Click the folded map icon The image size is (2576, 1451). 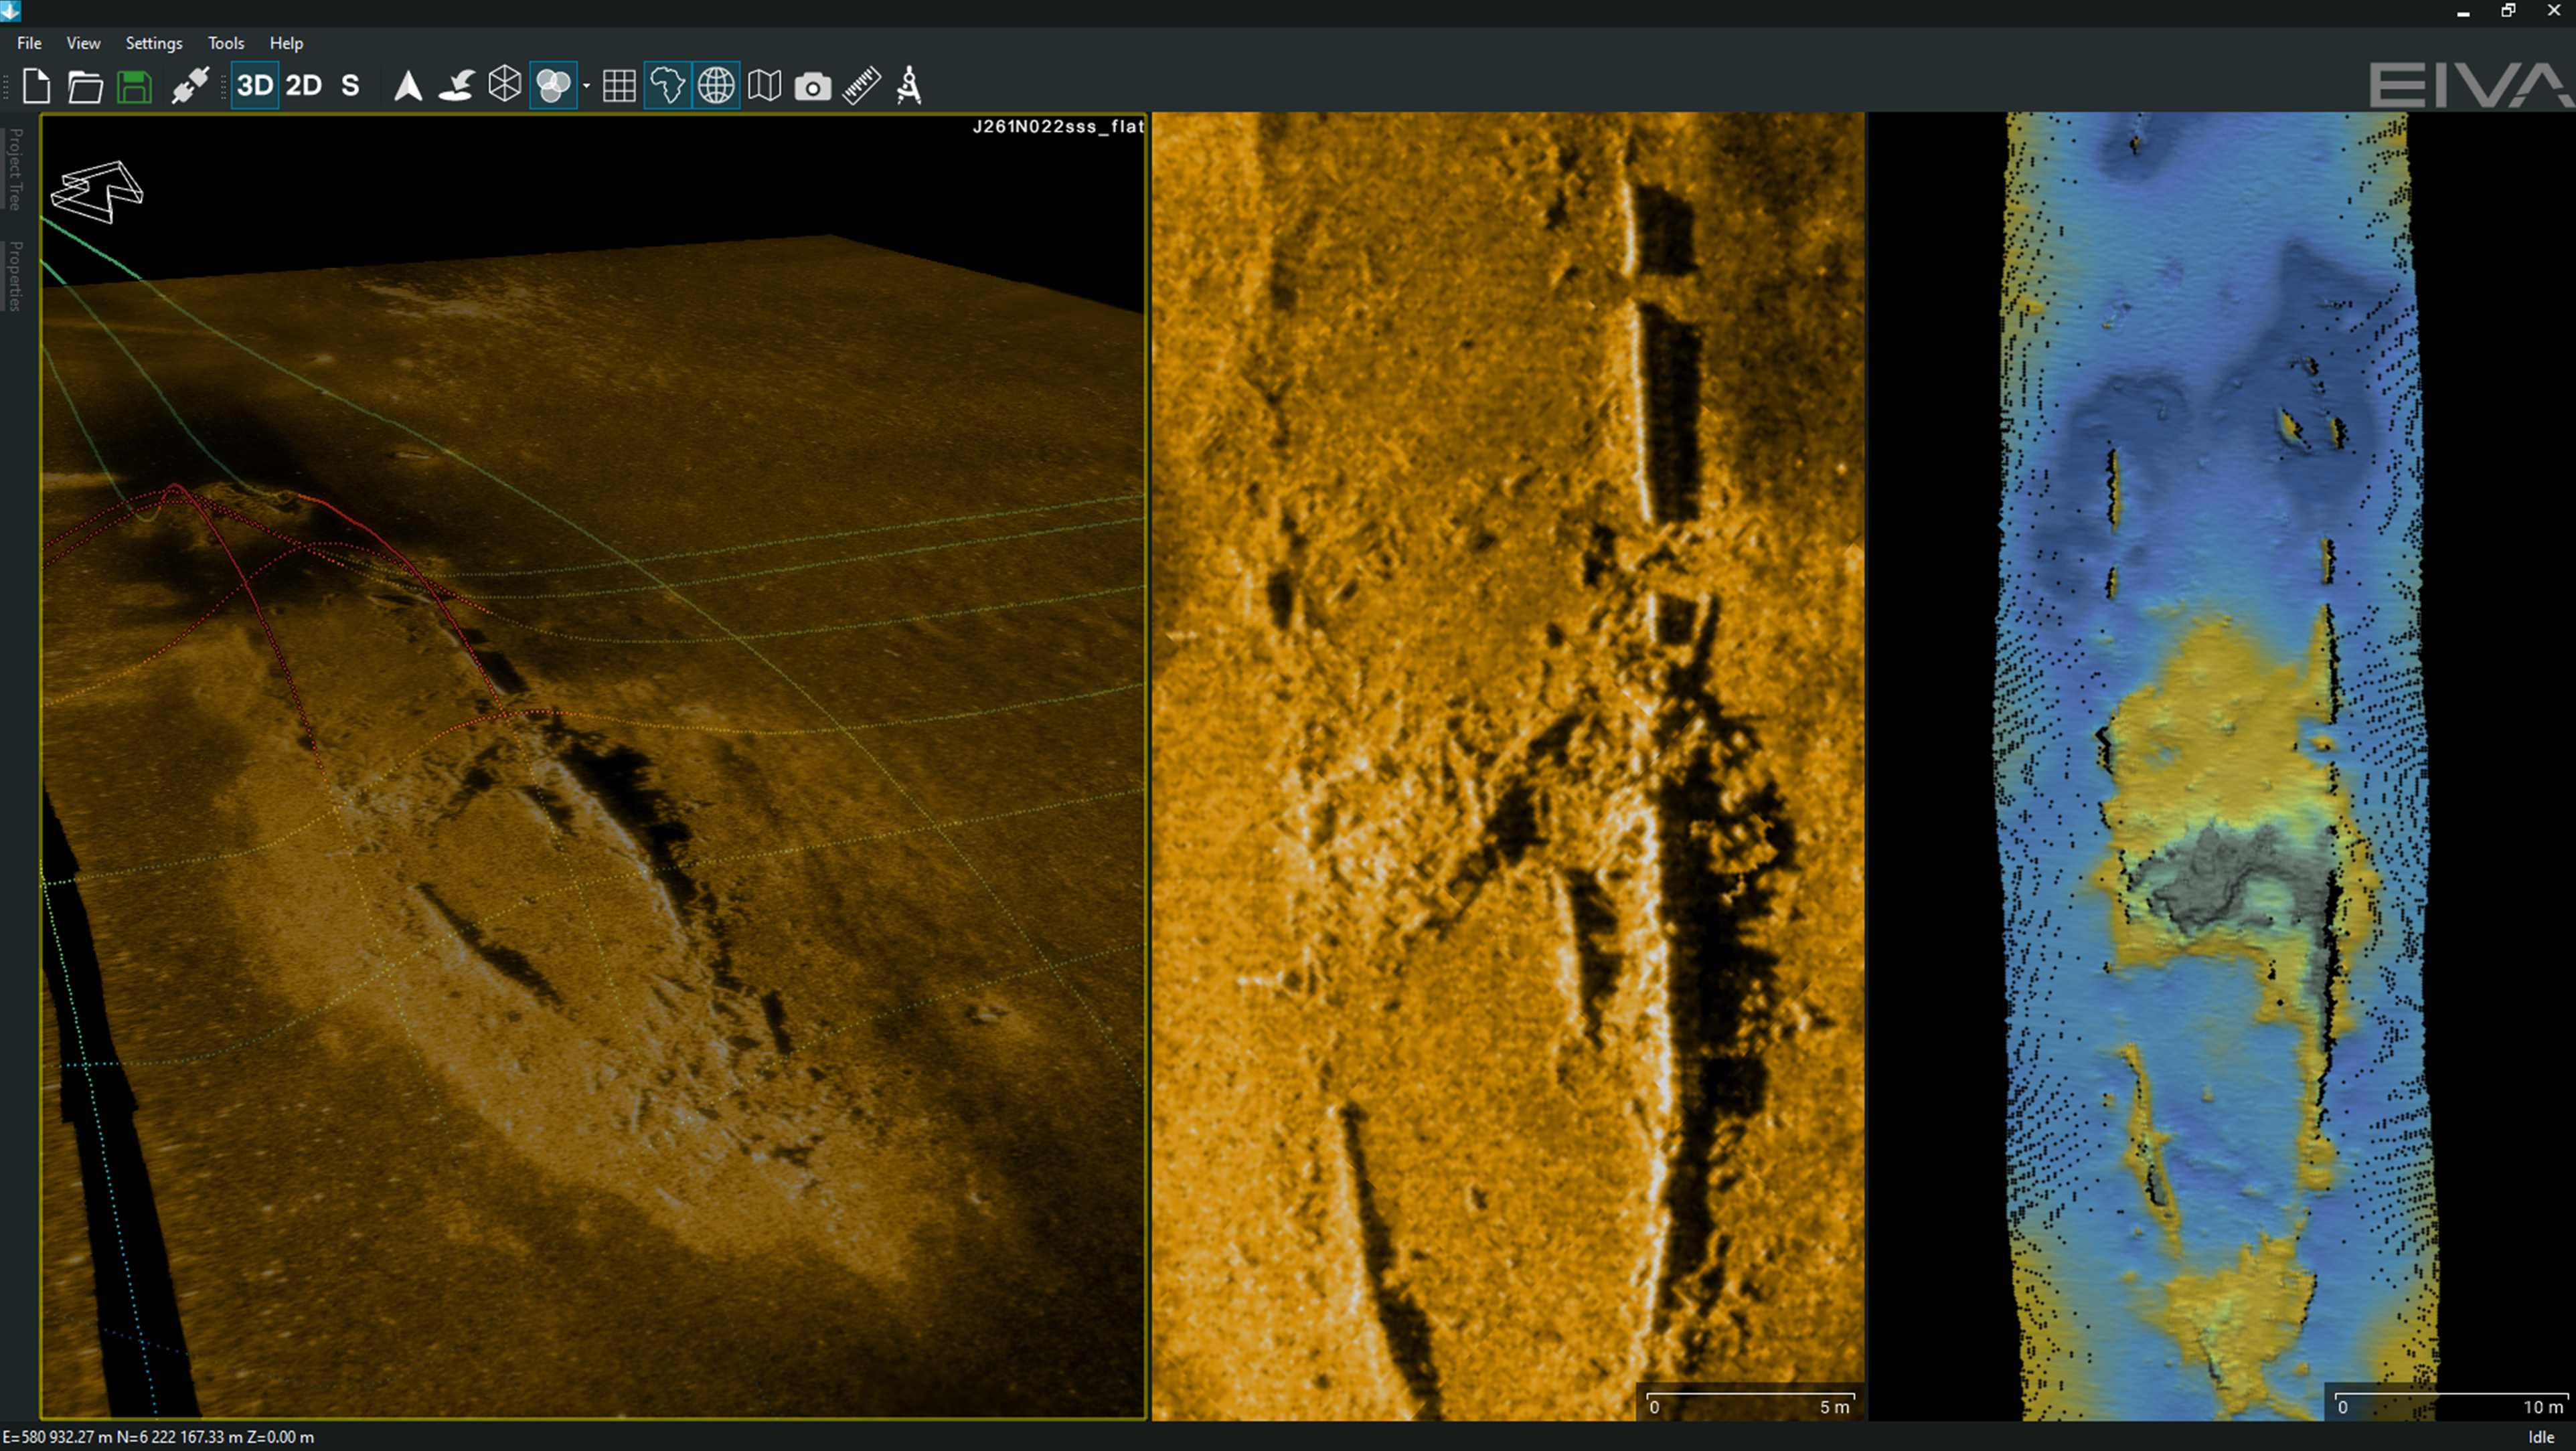pyautogui.click(x=764, y=86)
